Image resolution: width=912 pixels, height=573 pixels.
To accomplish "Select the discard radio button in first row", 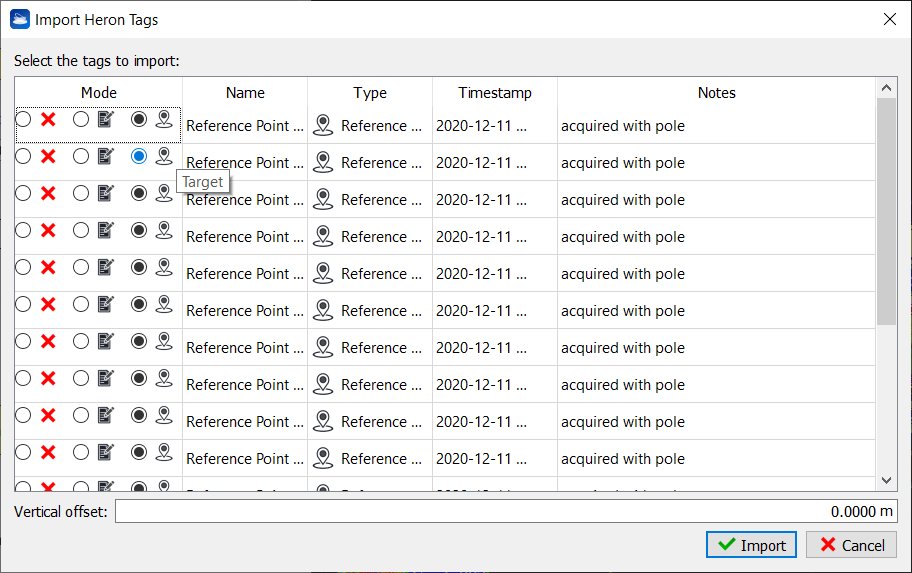I will (23, 120).
